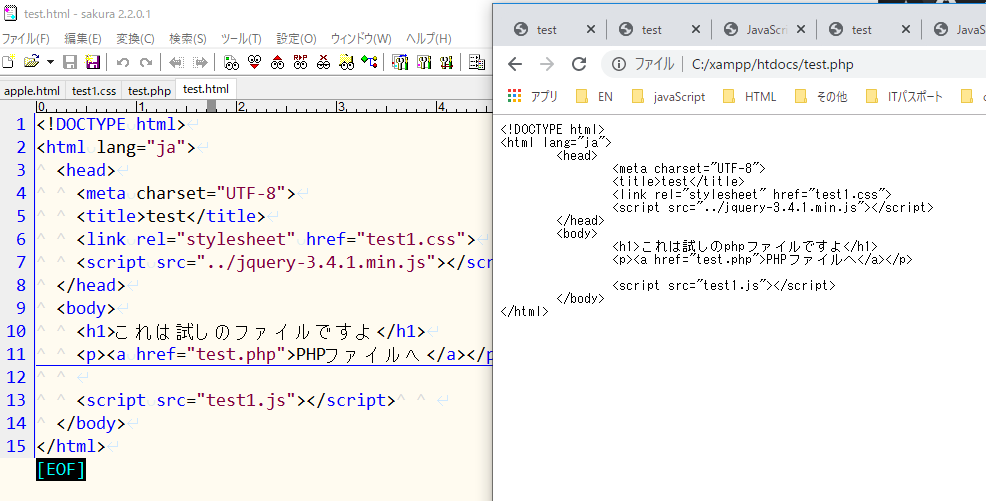Open the 検索(S) menu

[187, 39]
